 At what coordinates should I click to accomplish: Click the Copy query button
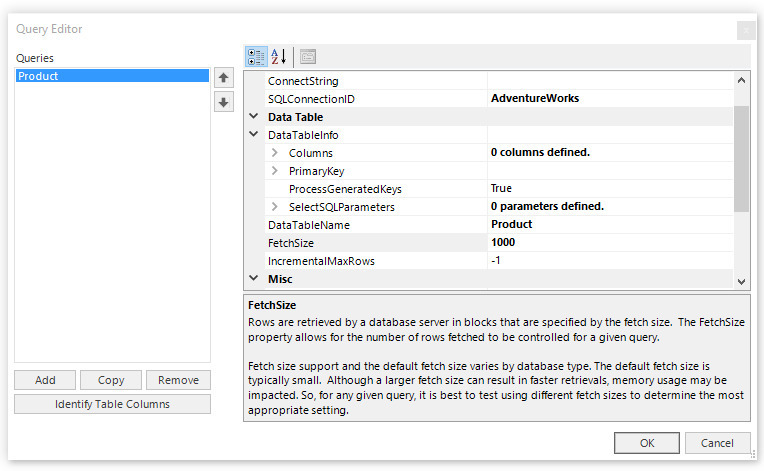click(x=111, y=380)
